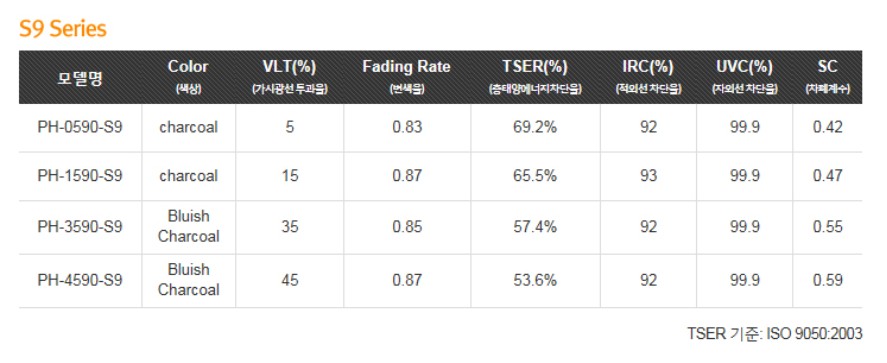Click the SC column header
Viewport: 887px width, 363px height.
point(828,76)
